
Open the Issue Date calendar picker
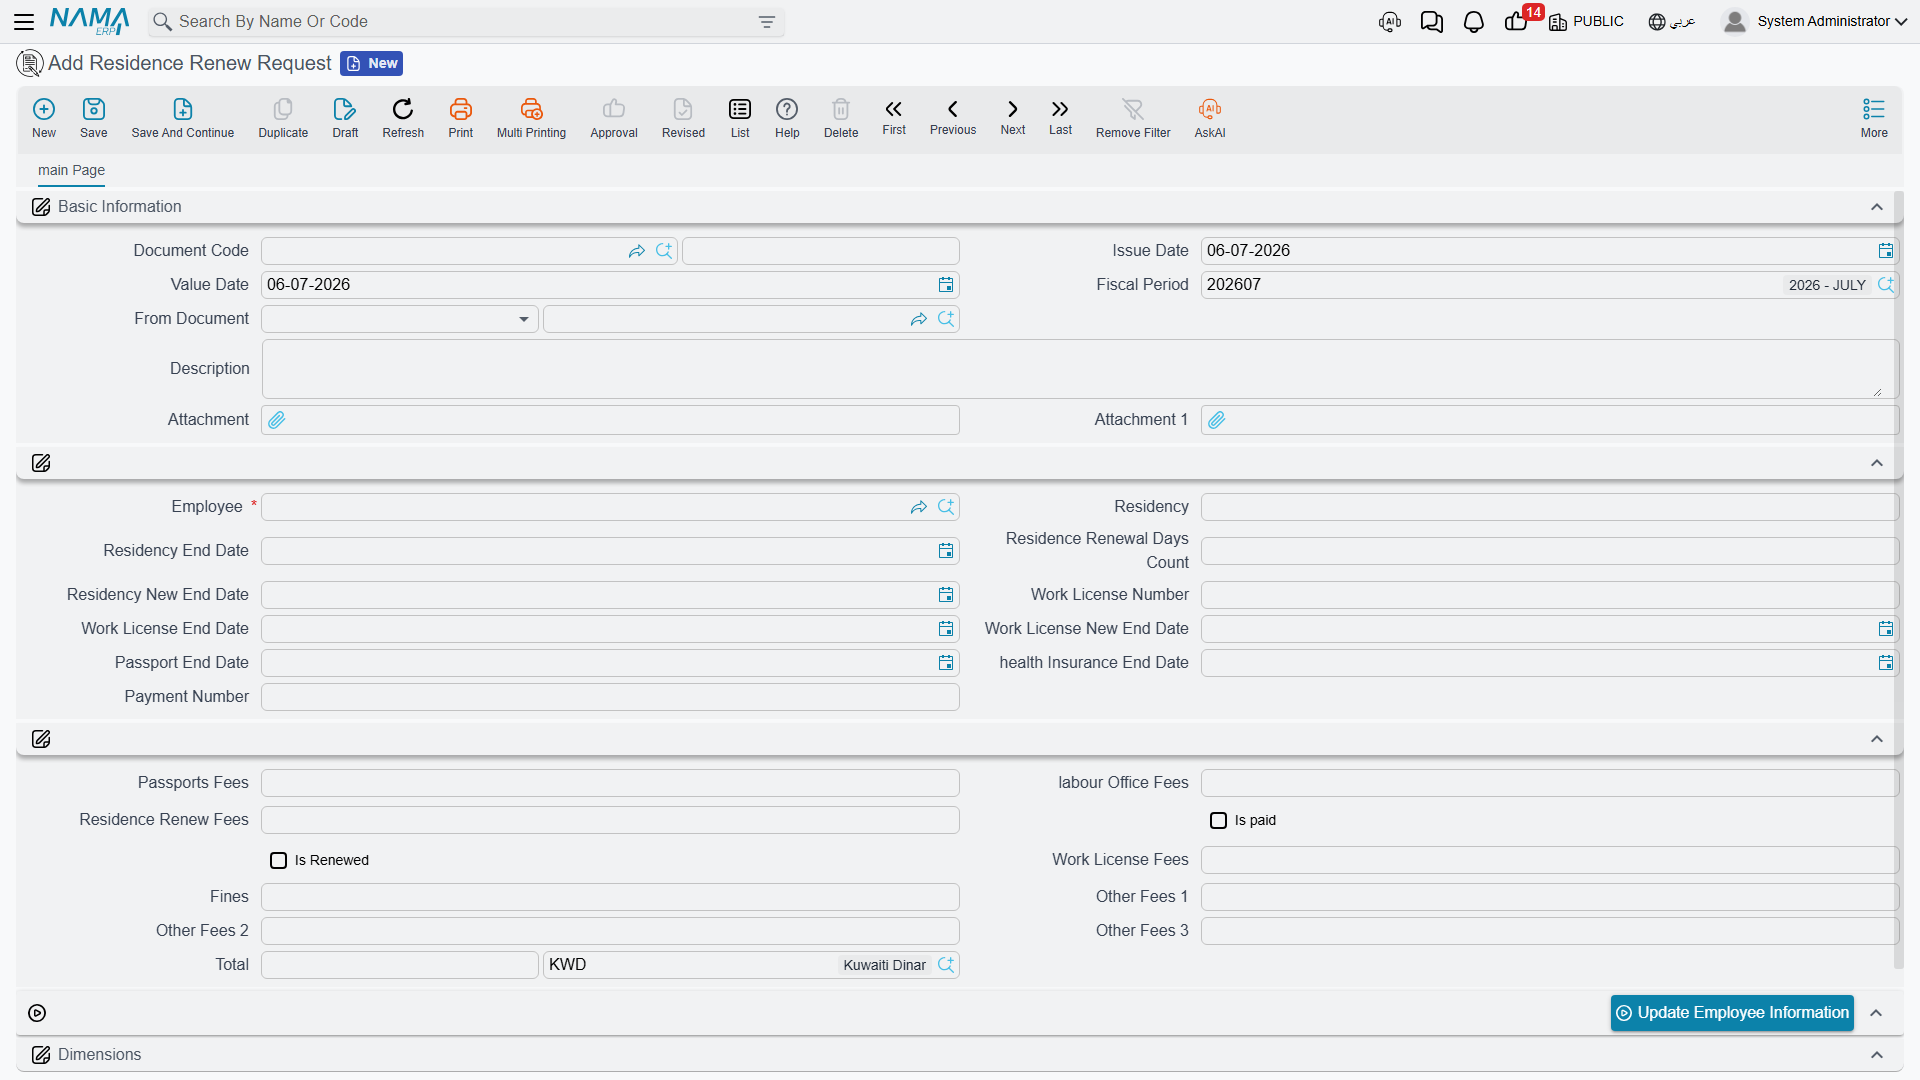click(x=1885, y=251)
